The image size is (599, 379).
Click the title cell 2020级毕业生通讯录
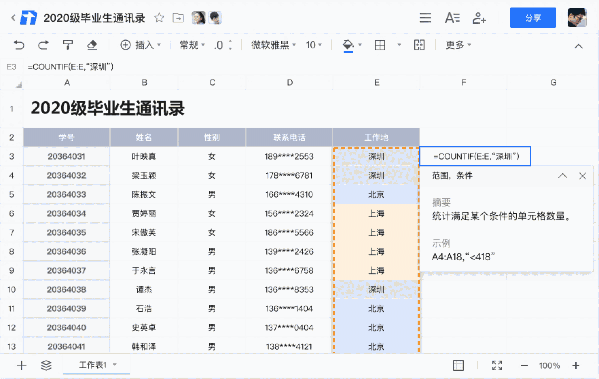(108, 109)
